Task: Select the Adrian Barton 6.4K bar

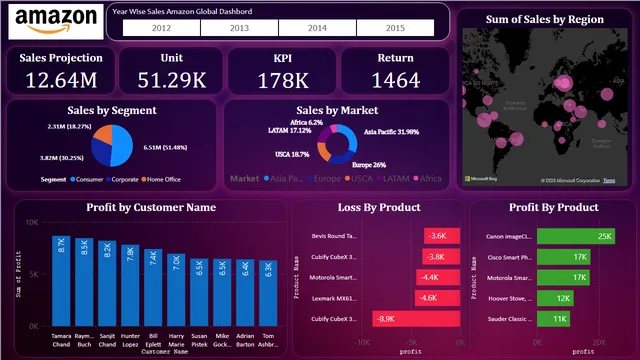Action: [245, 293]
